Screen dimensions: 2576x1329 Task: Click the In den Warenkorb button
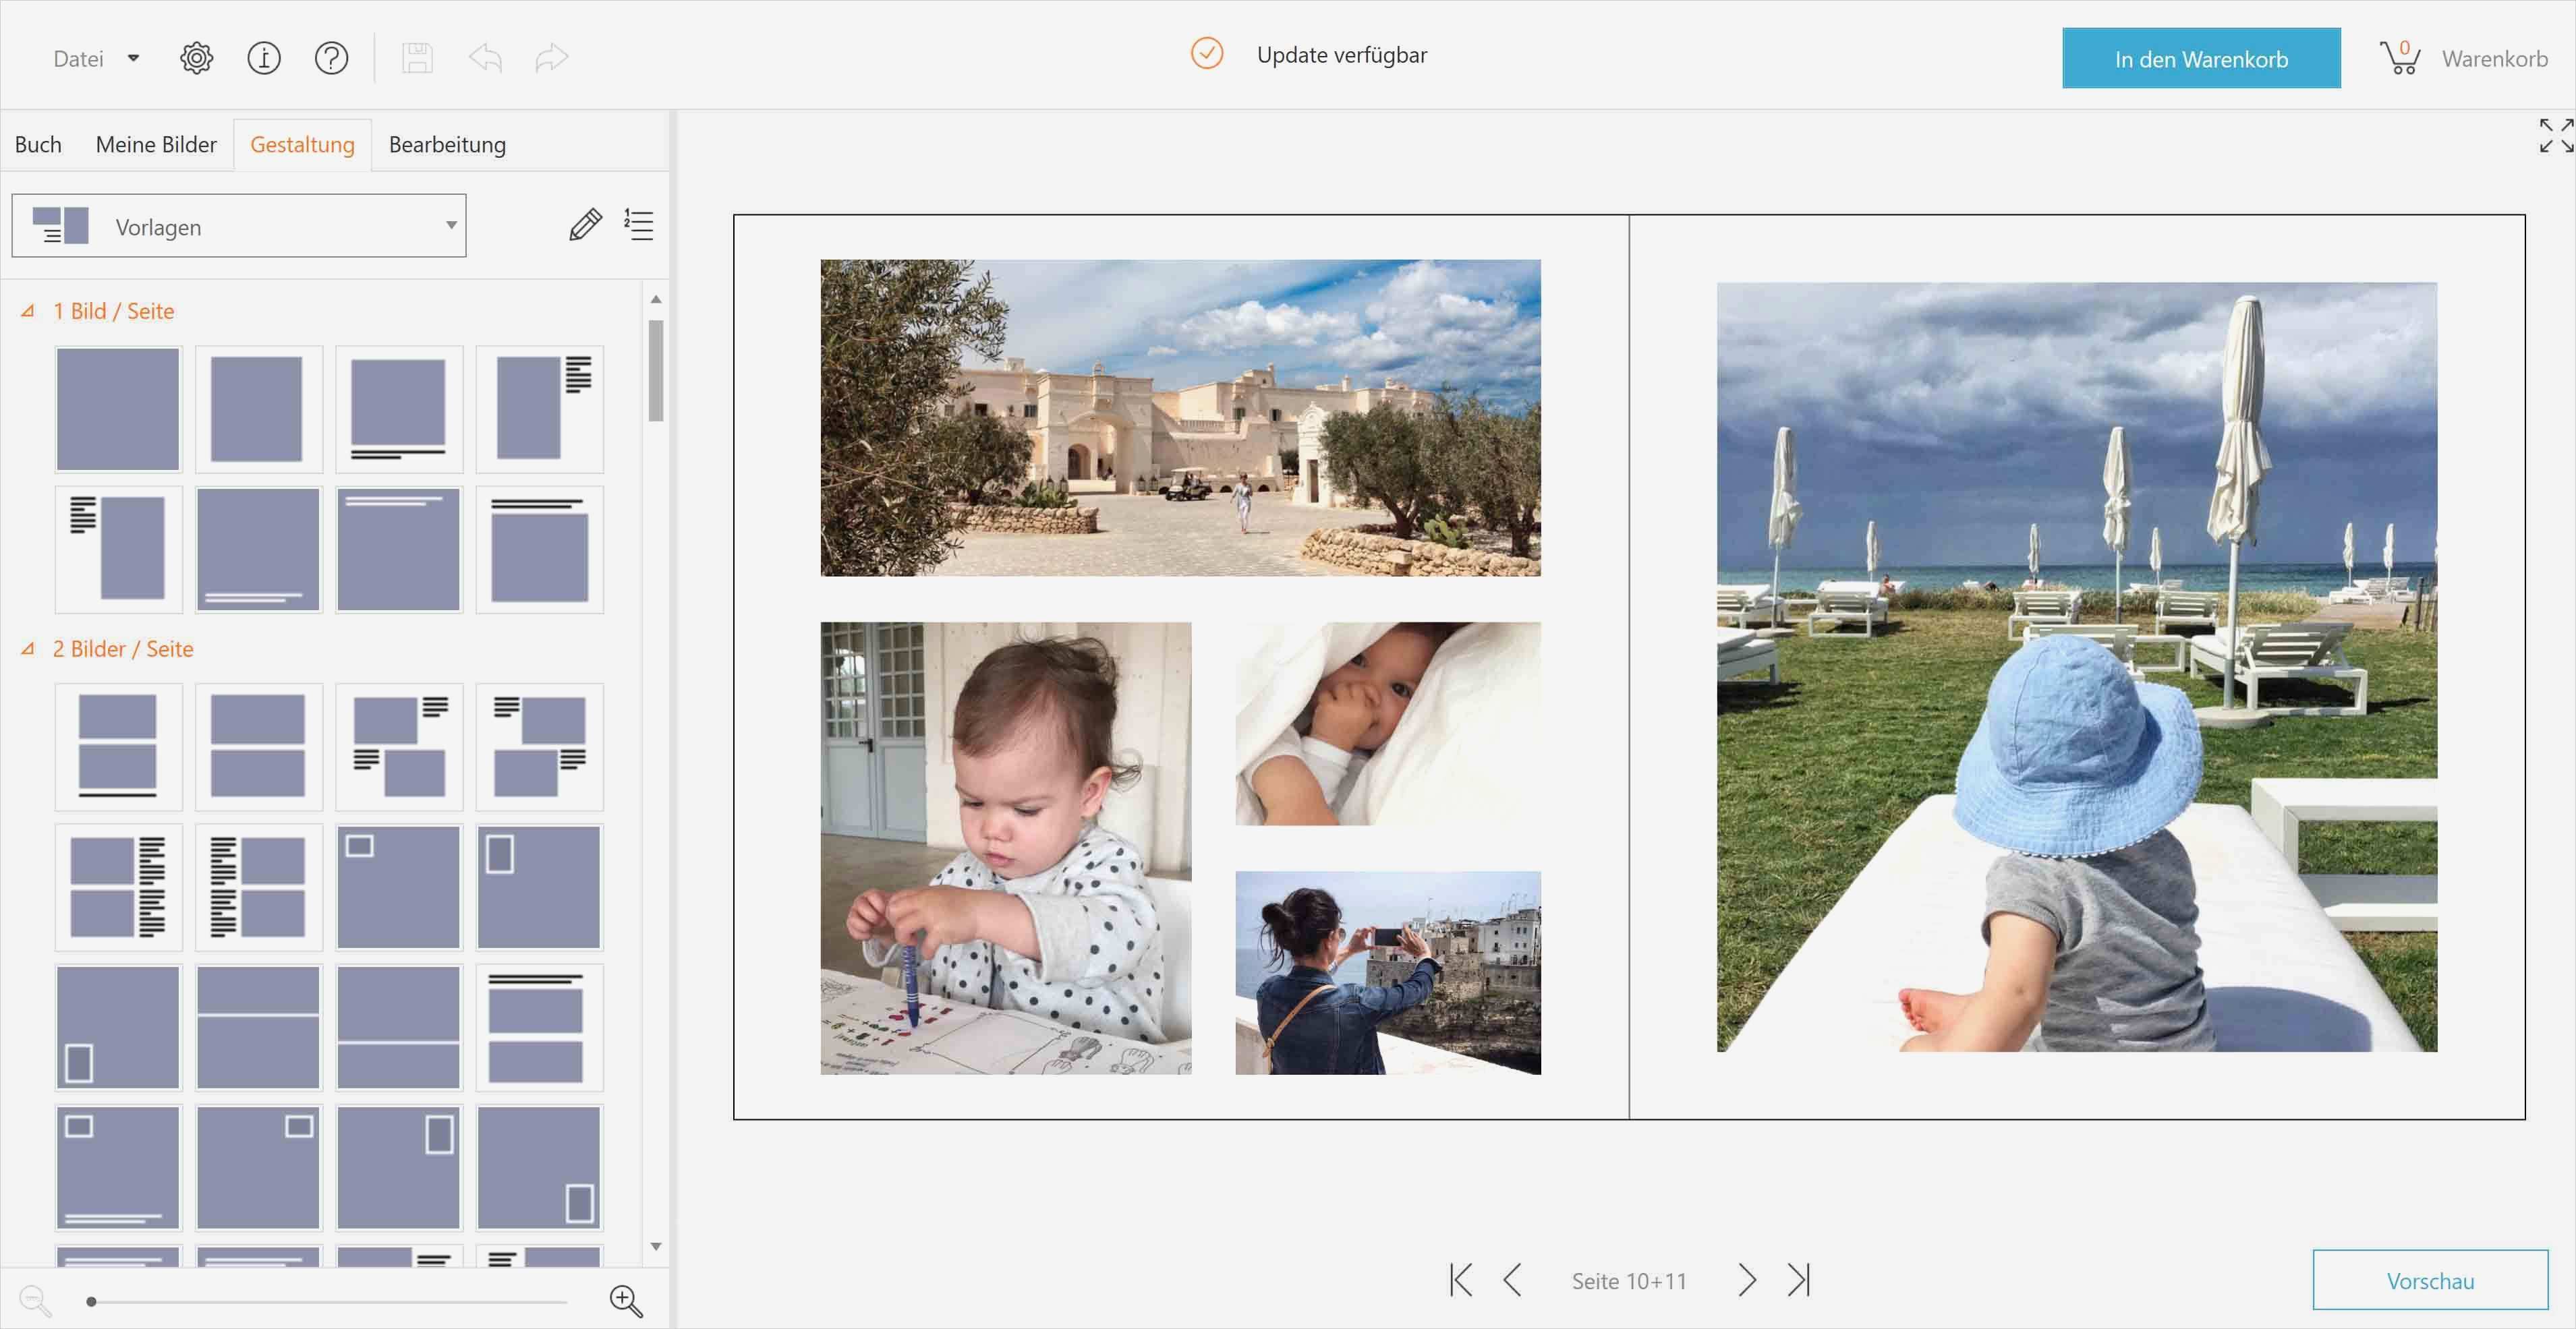[2200, 59]
